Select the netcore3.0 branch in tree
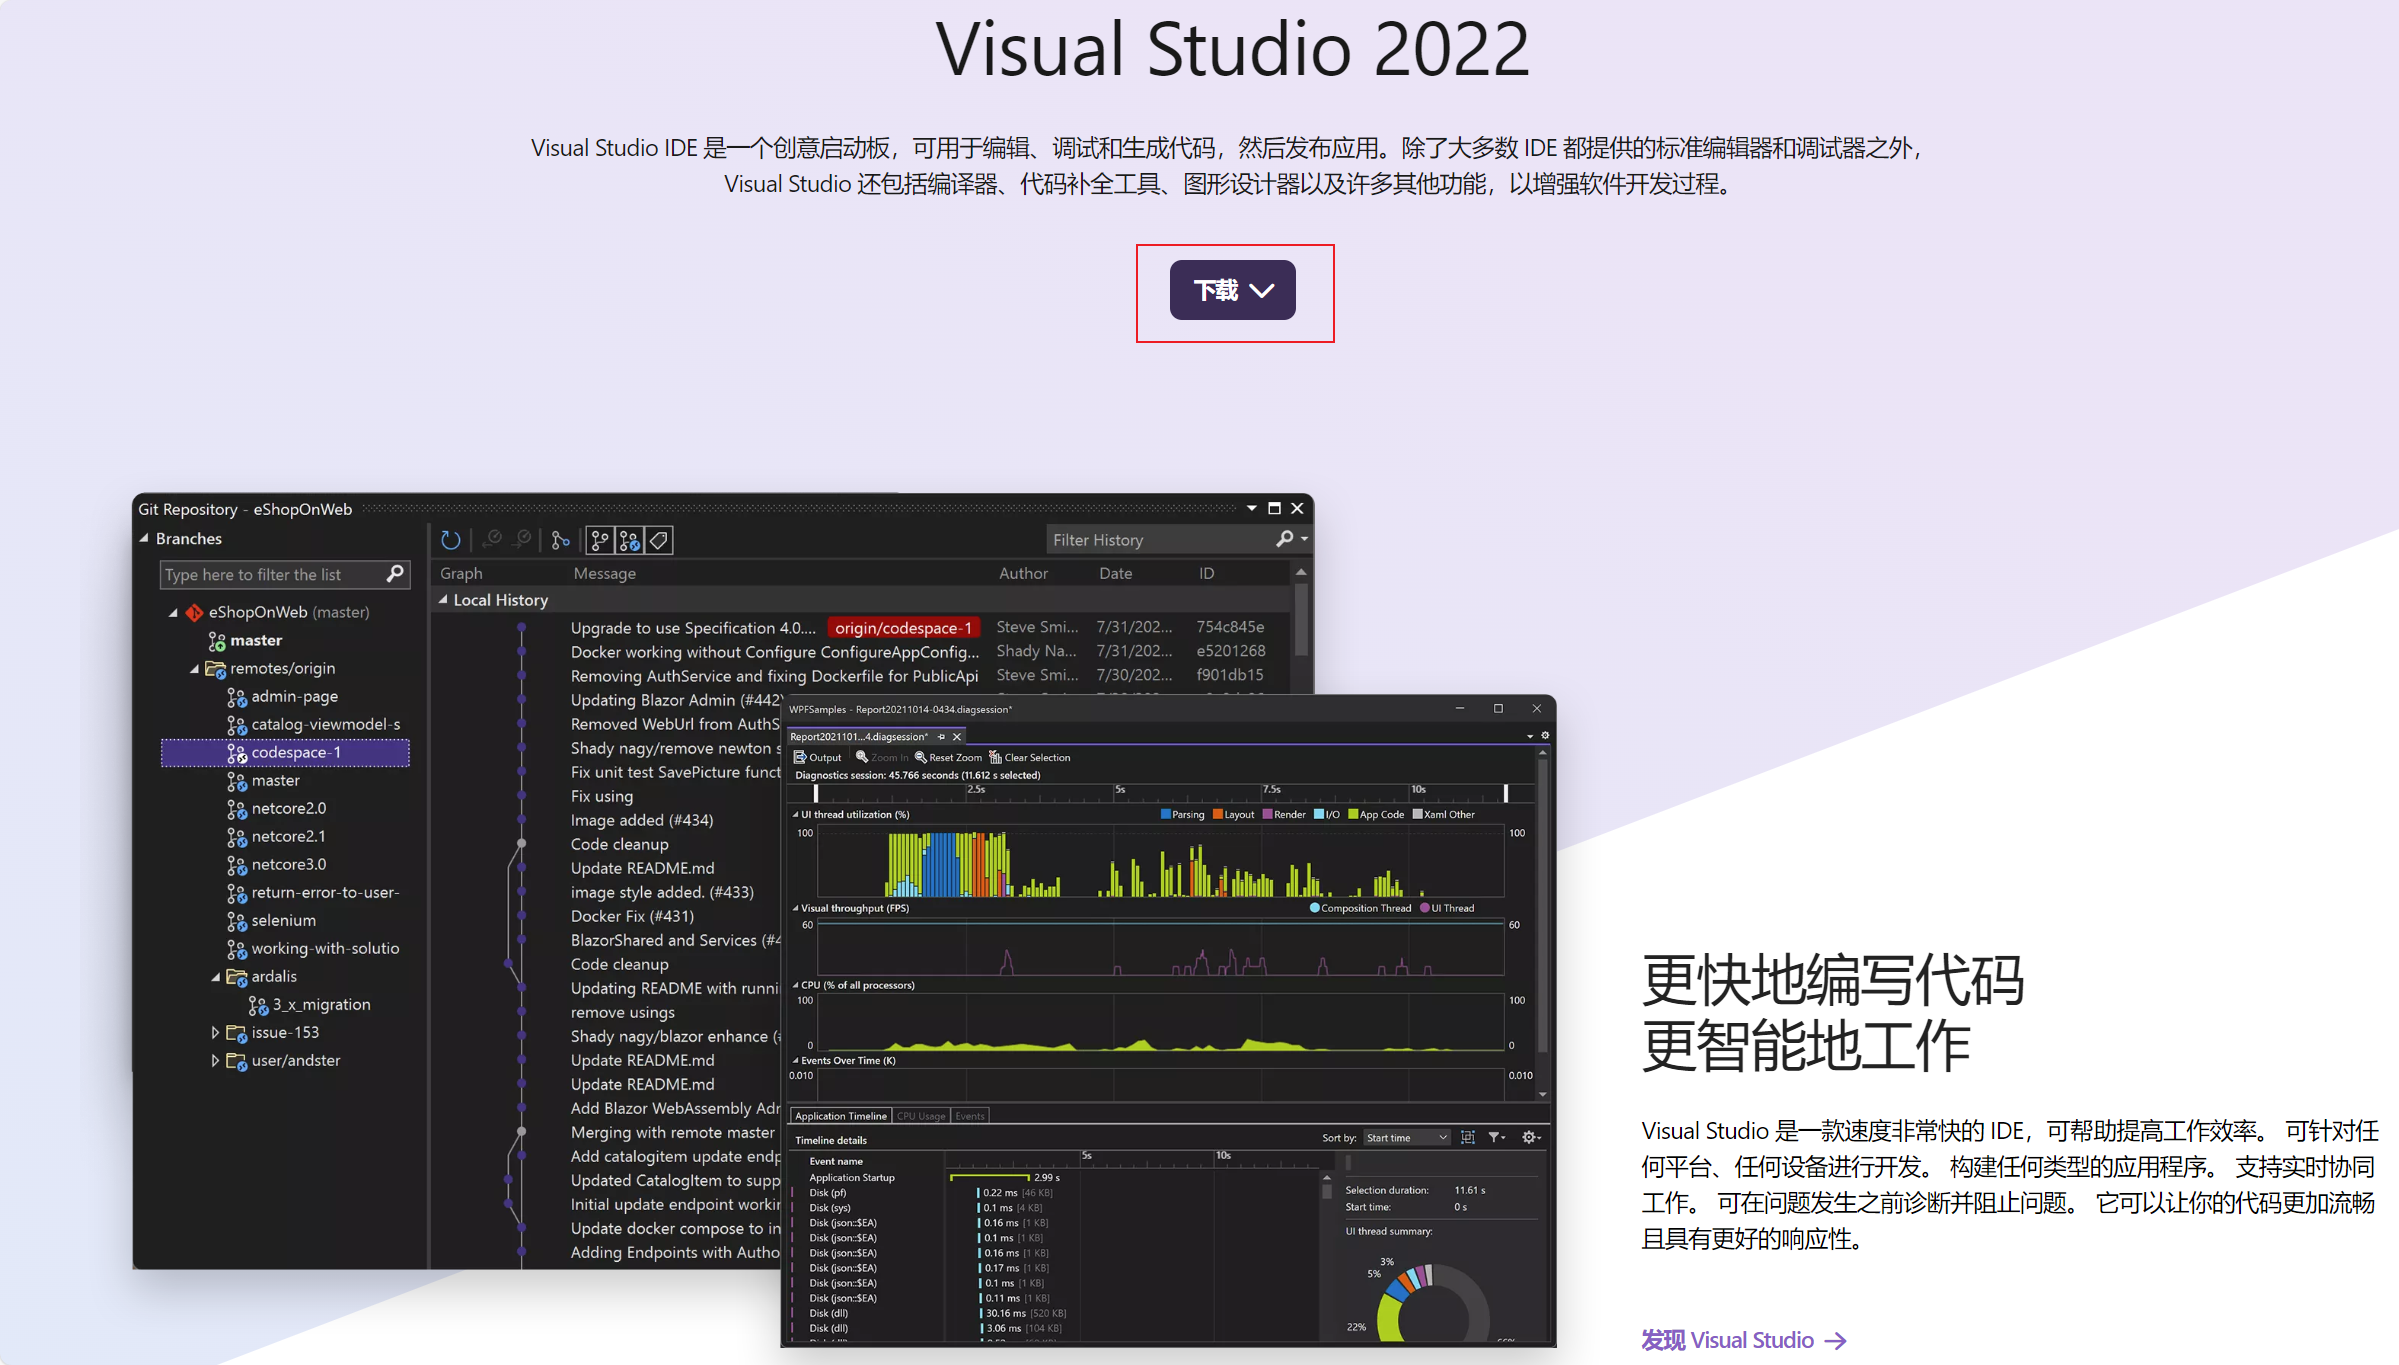Screen dimensions: 2399x1365 (x=288, y=864)
